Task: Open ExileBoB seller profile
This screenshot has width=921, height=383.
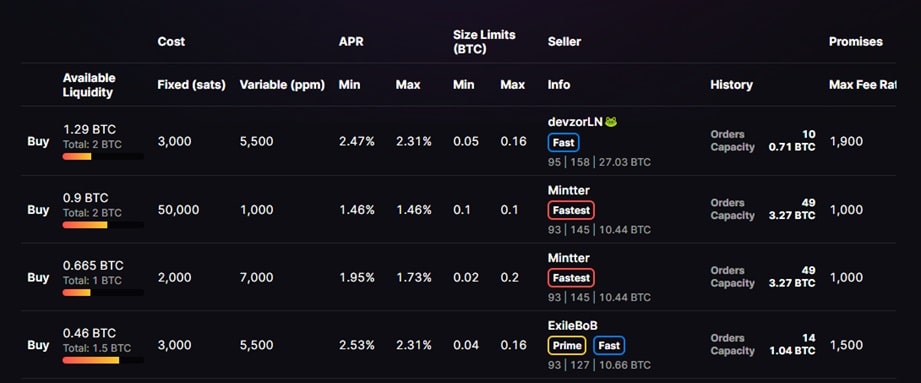Action: (573, 325)
